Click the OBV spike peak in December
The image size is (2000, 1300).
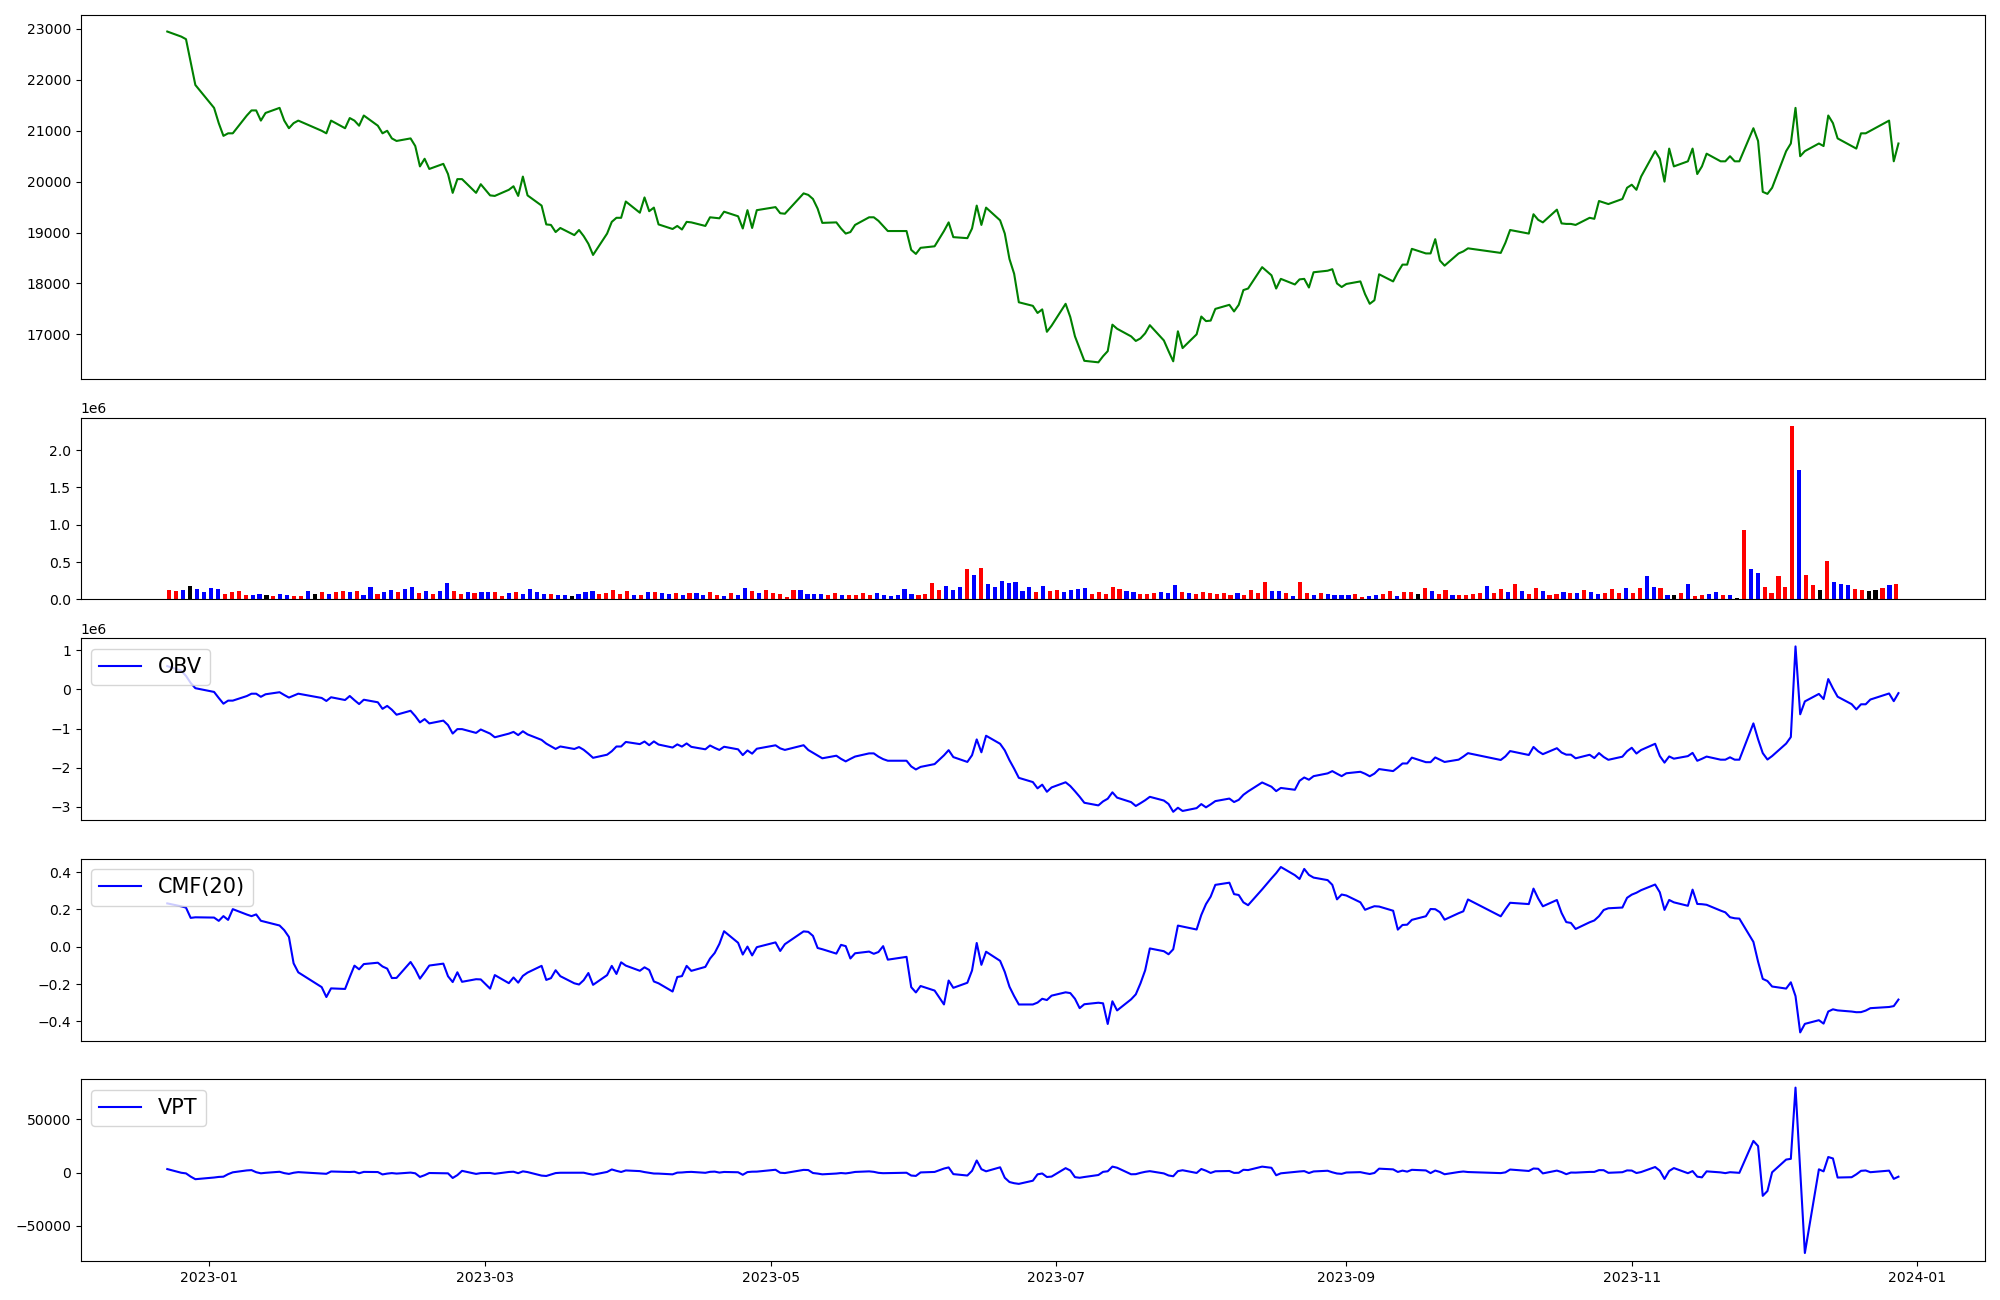pos(1795,647)
